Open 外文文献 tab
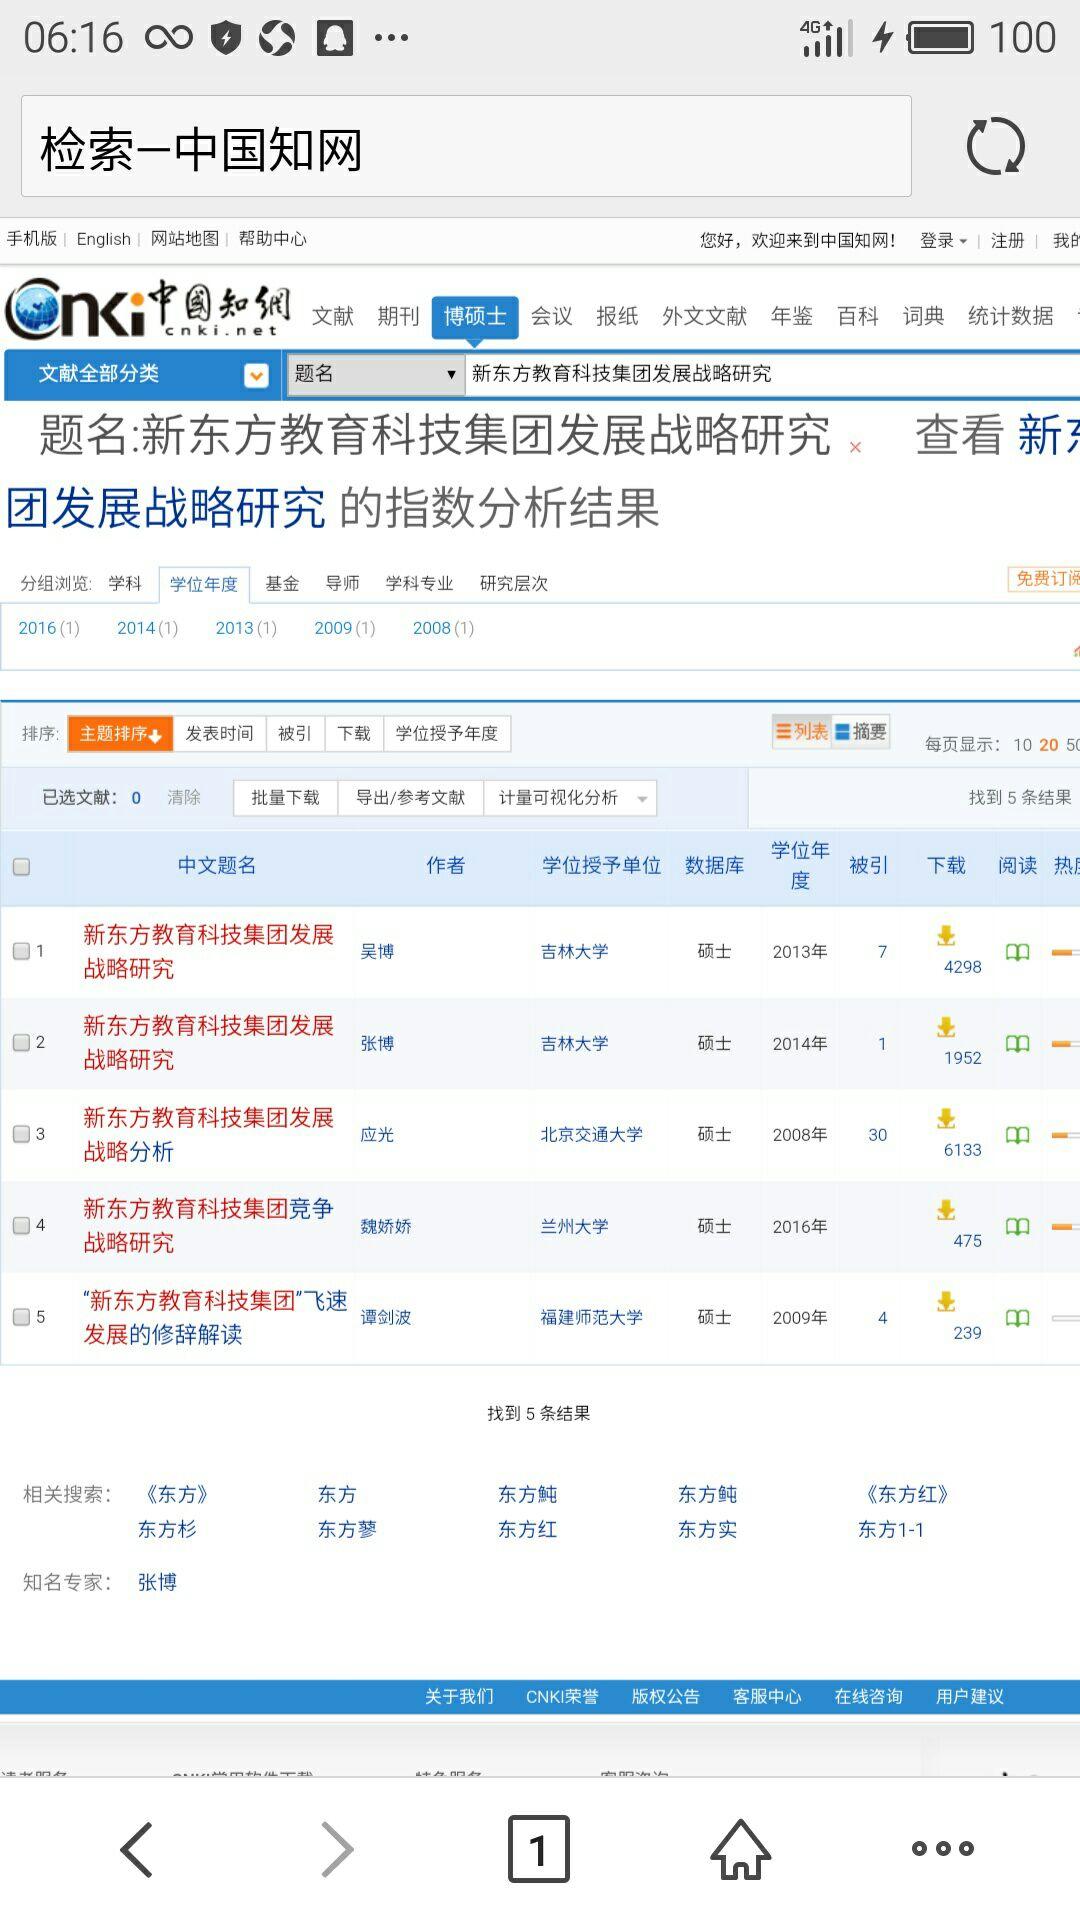 tap(704, 317)
